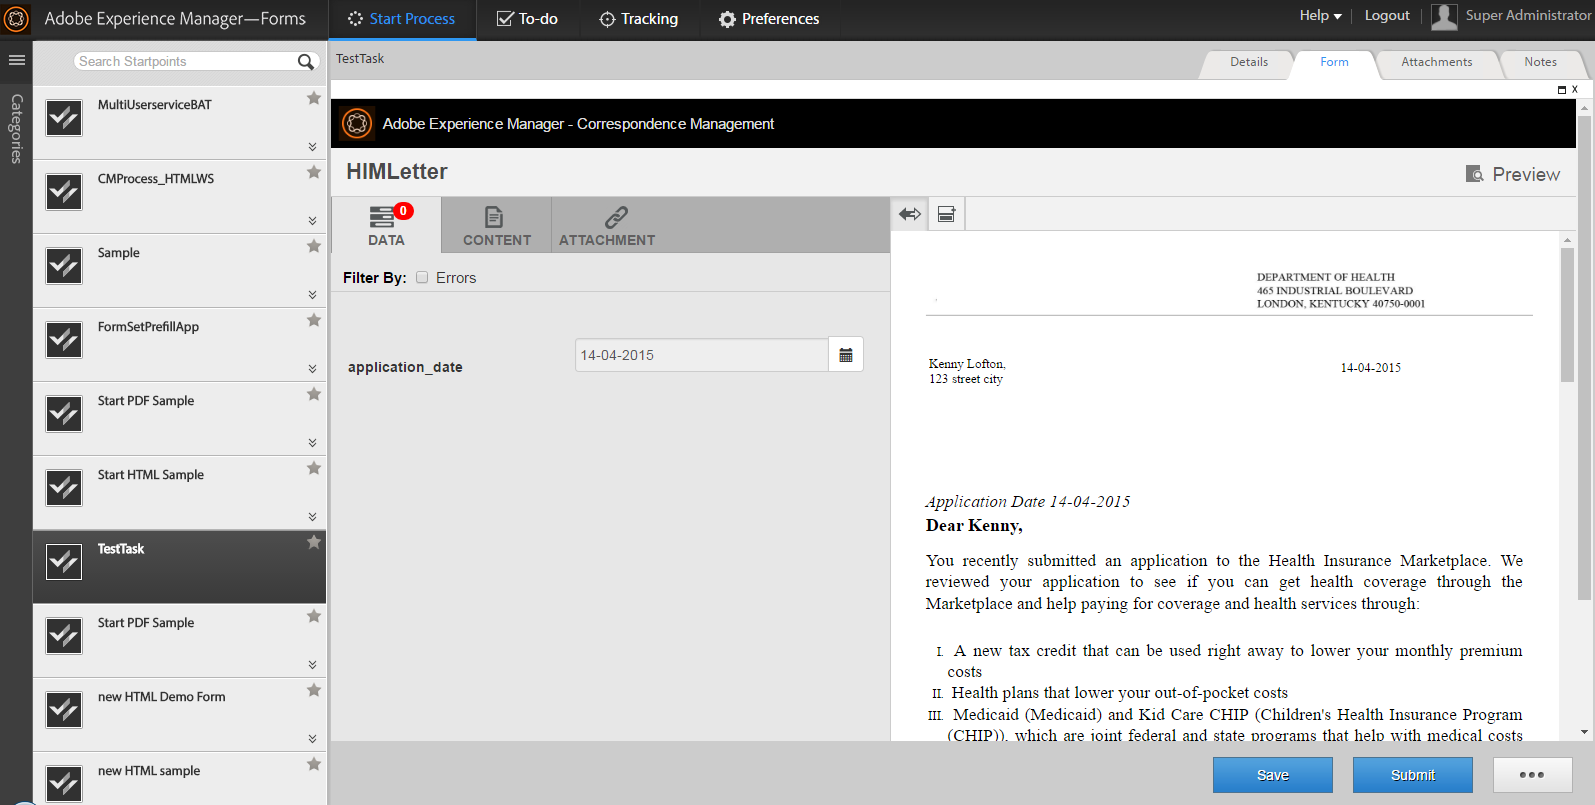Click the search magnifier in Startpoints box
Screen dimensions: 1595x805
[306, 62]
